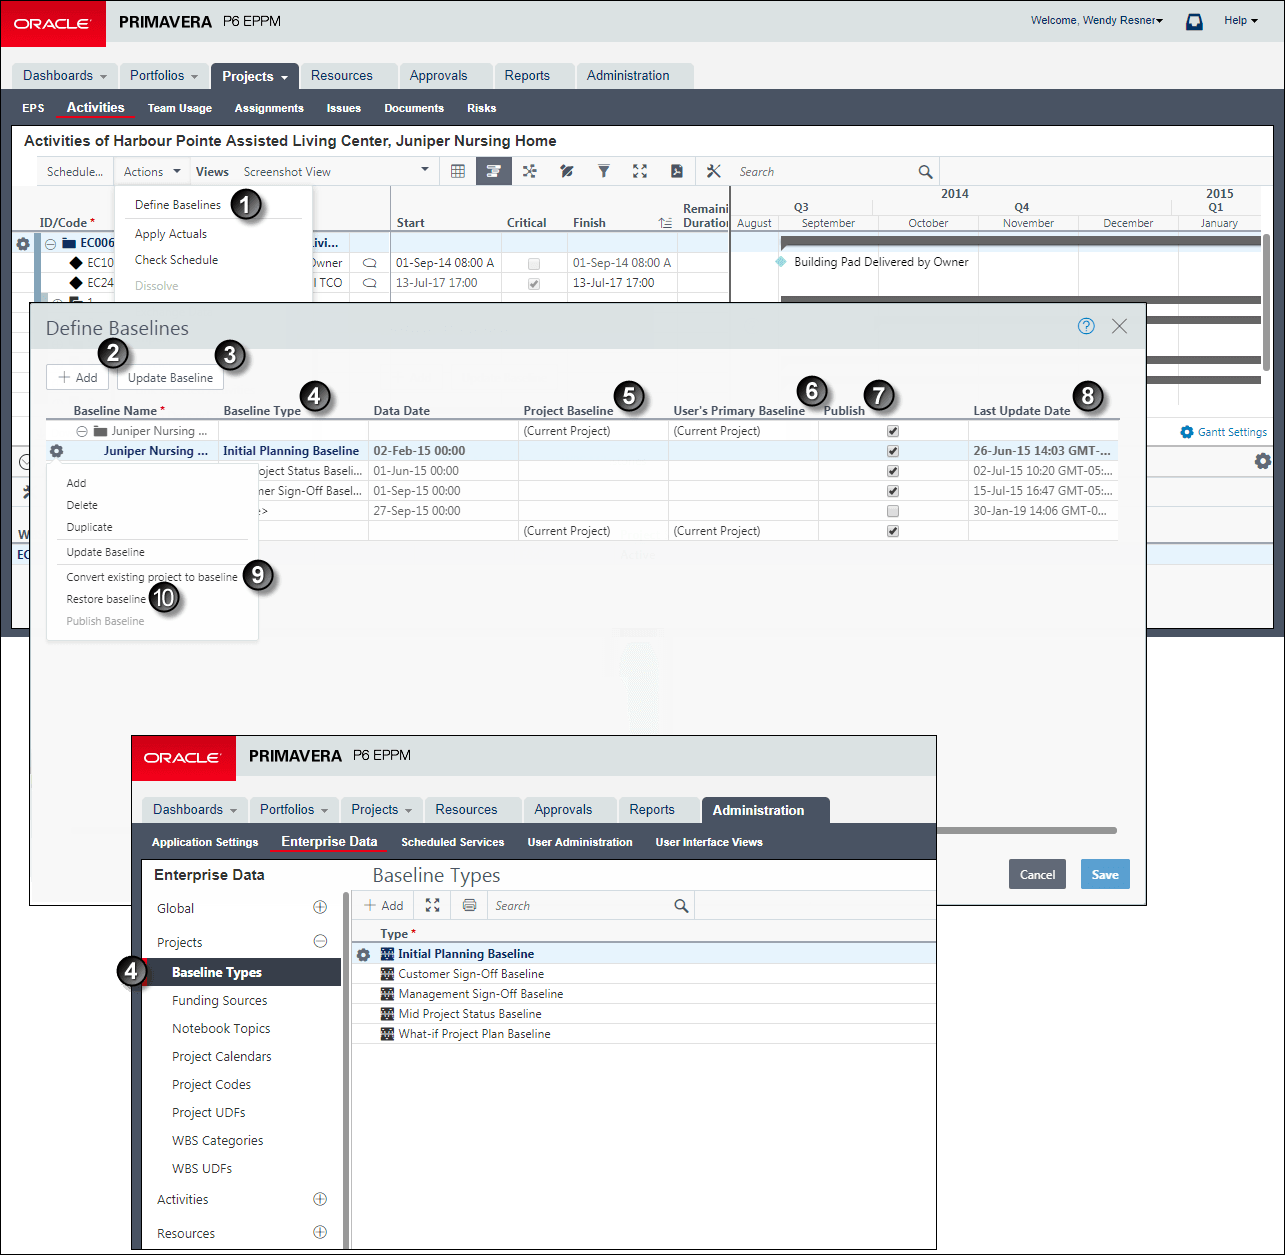Switch to table layout in Activities toolbar

coord(458,171)
